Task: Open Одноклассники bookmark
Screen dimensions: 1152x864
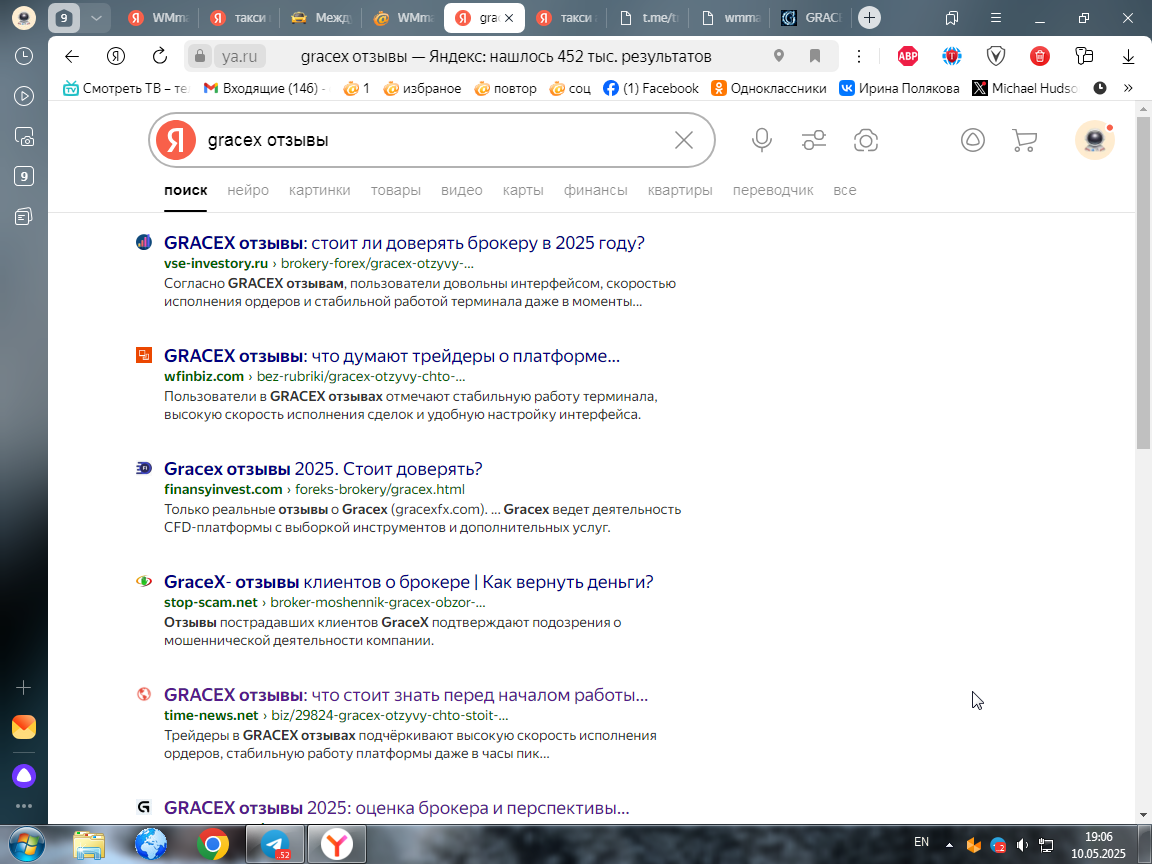Action: point(768,88)
